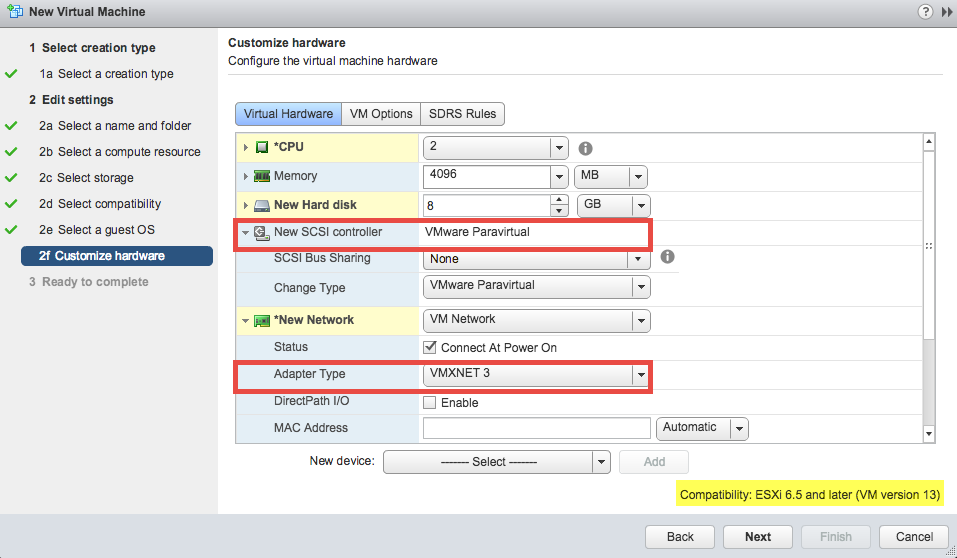
Task: Click the Memory module icon
Action: click(262, 176)
